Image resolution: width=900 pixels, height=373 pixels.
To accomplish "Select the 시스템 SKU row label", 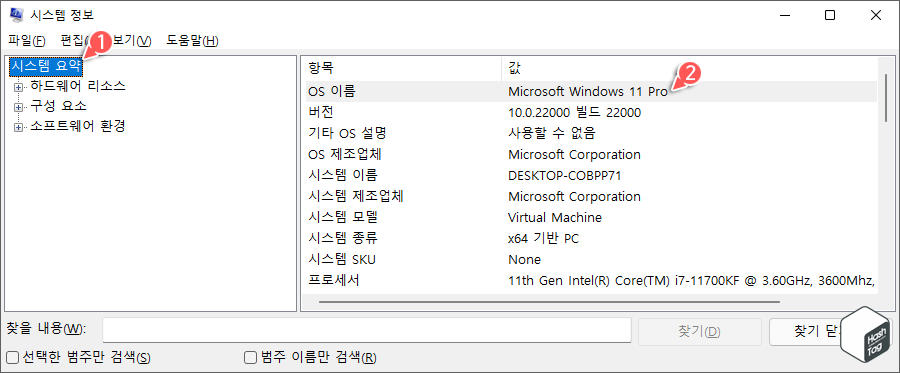I will click(342, 259).
